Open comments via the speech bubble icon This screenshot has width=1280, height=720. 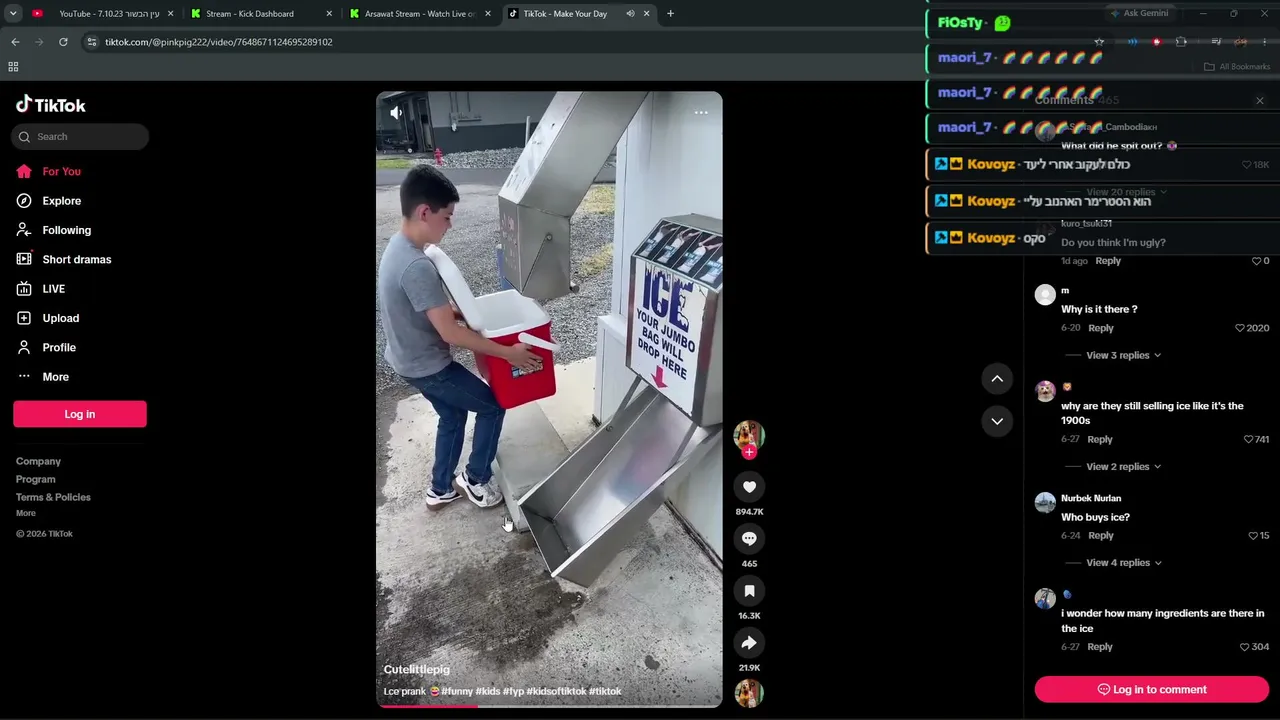[749, 539]
